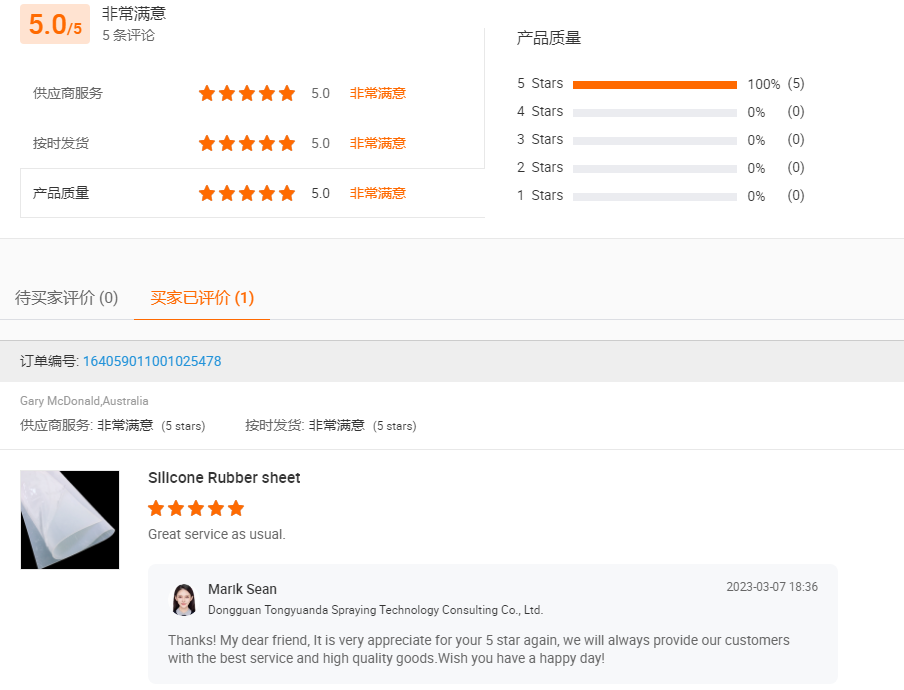The width and height of the screenshot is (904, 690).
Task: Select the 产品质量 rating row
Action: 61,193
